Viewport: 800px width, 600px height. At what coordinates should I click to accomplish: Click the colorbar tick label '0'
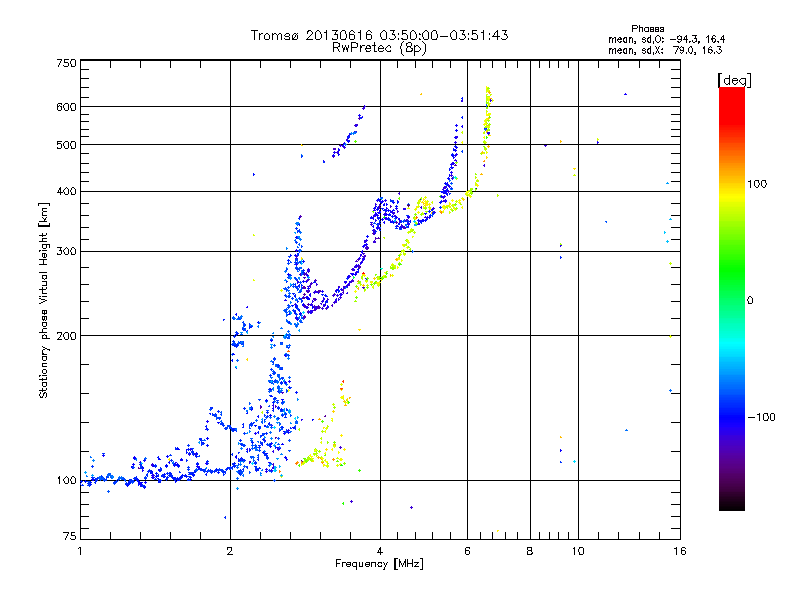749,301
